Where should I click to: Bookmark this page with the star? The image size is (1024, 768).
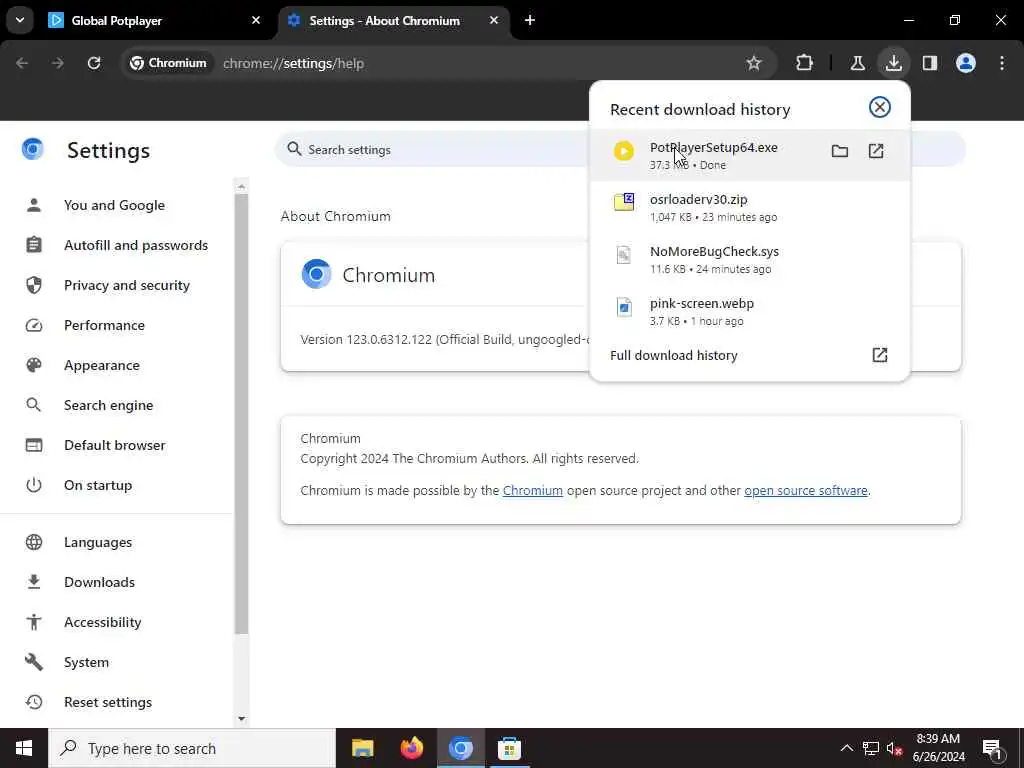(x=754, y=63)
